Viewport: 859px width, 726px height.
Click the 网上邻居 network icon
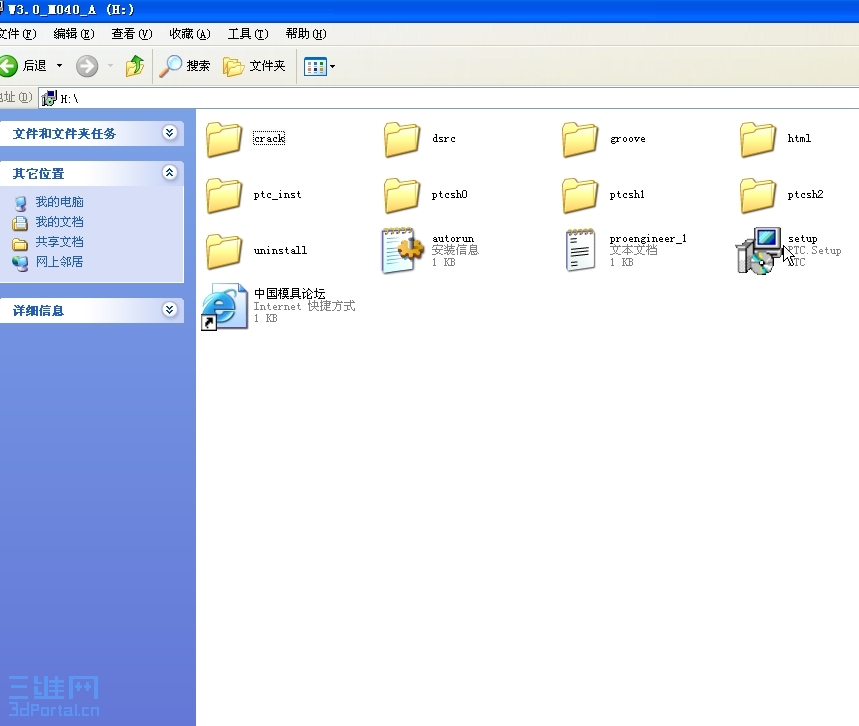[20, 264]
